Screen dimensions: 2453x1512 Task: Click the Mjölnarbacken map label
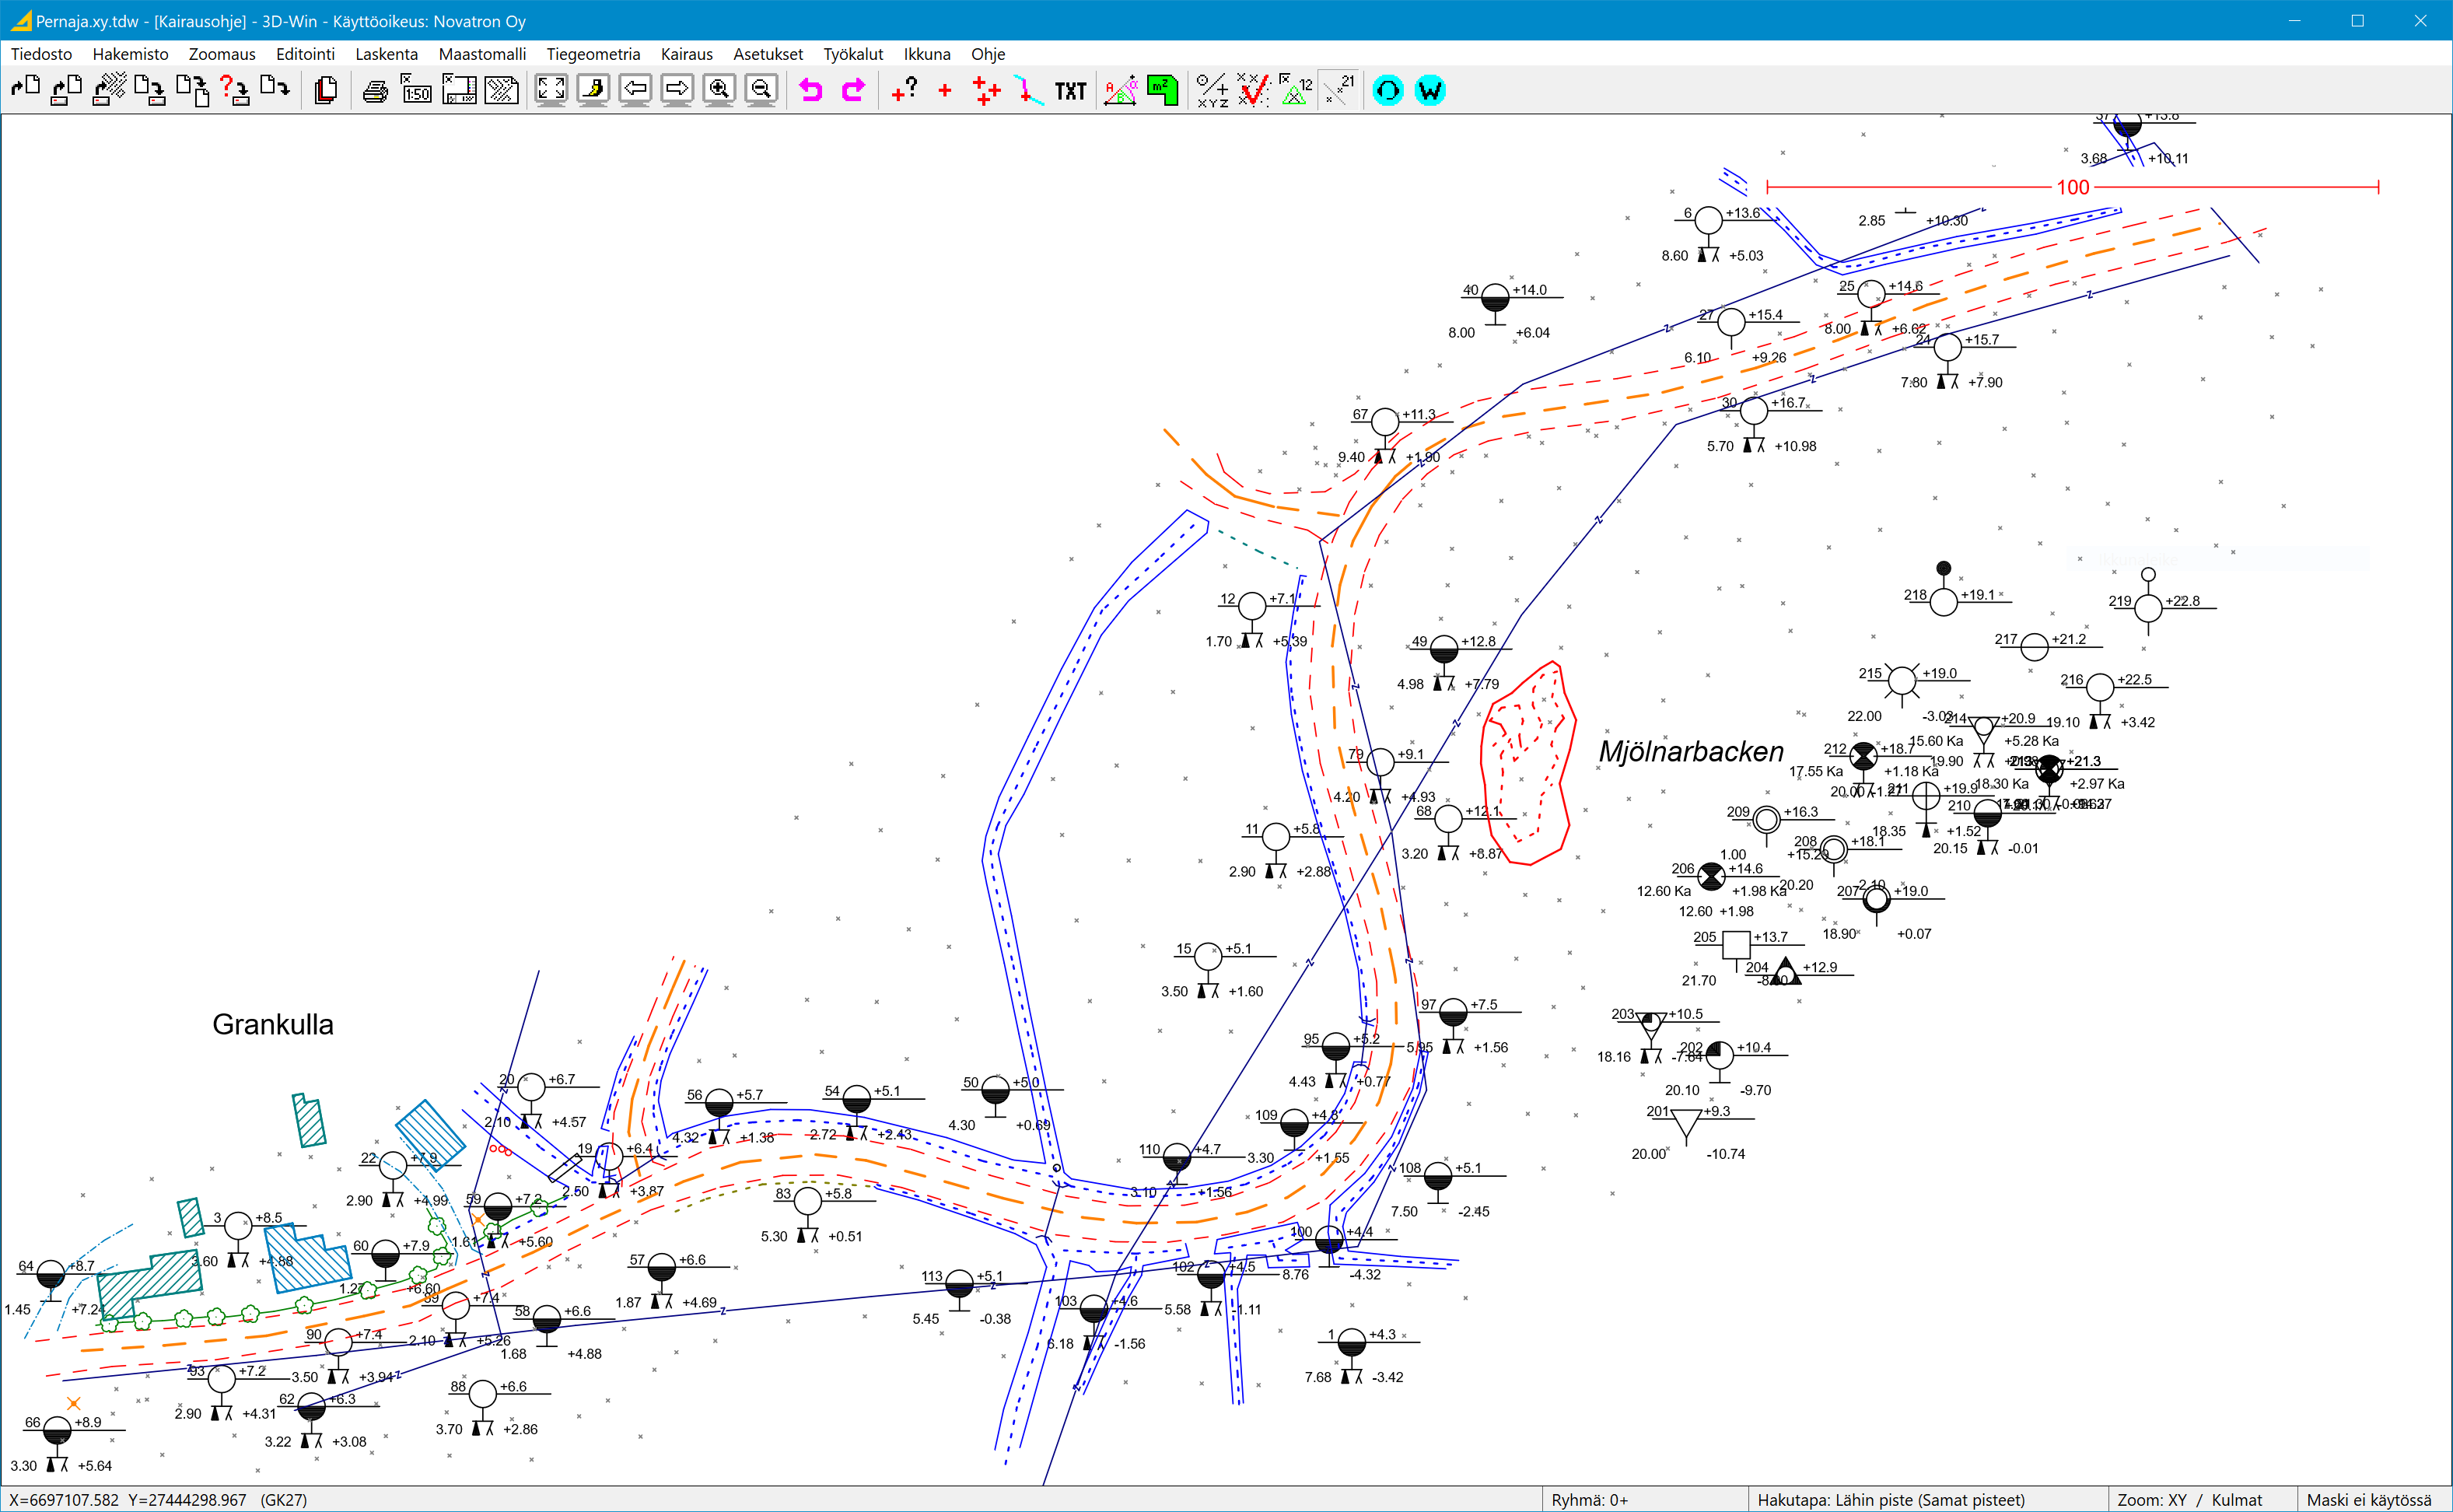1691,751
